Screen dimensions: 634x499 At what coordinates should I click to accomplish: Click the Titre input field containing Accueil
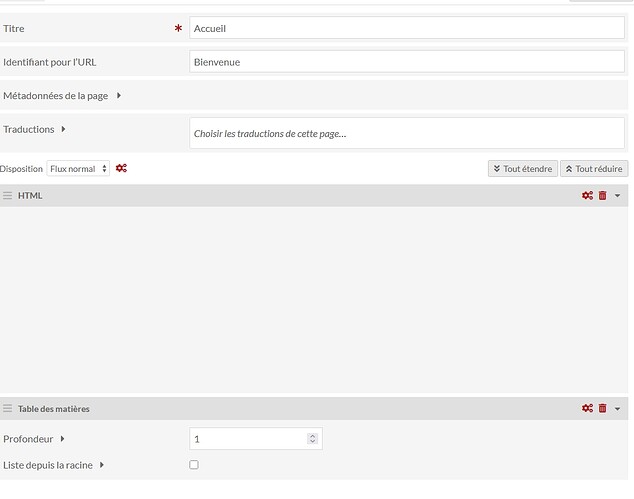[406, 28]
